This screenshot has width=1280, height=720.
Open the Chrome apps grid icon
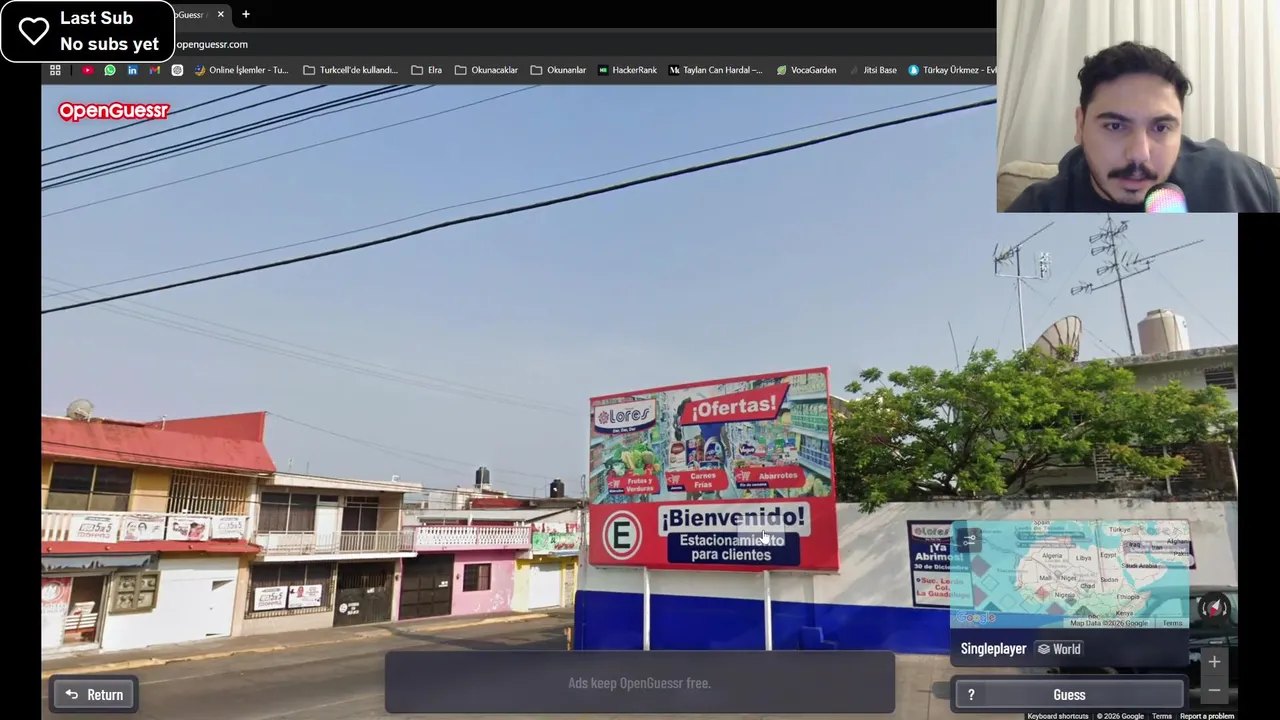click(x=55, y=70)
